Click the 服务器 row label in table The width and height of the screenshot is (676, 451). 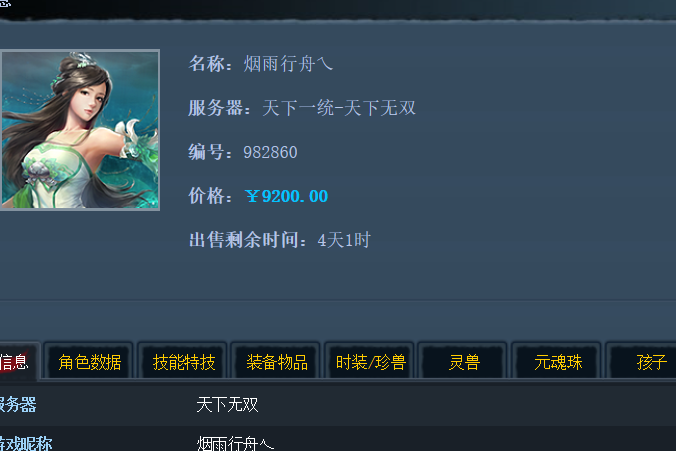tap(17, 404)
